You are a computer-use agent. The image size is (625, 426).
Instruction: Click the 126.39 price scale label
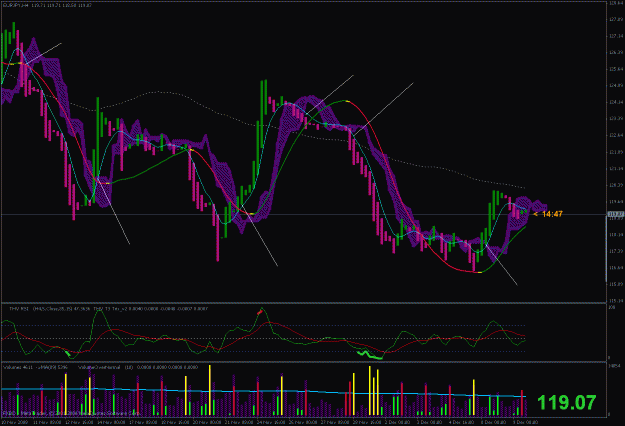tap(616, 52)
